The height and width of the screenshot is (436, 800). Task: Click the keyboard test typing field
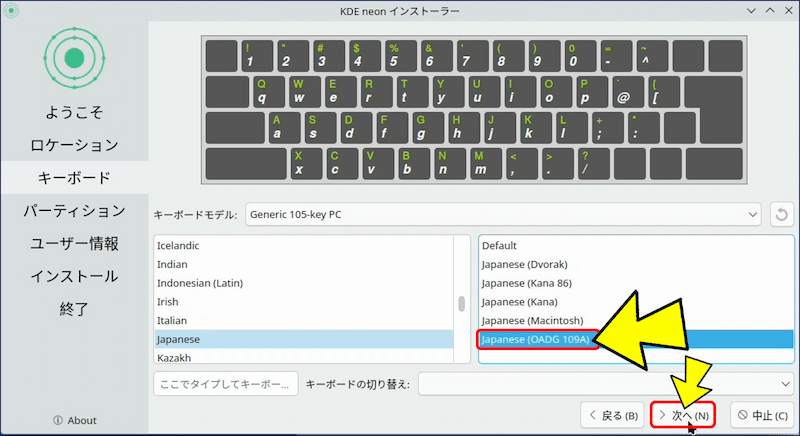click(x=225, y=384)
